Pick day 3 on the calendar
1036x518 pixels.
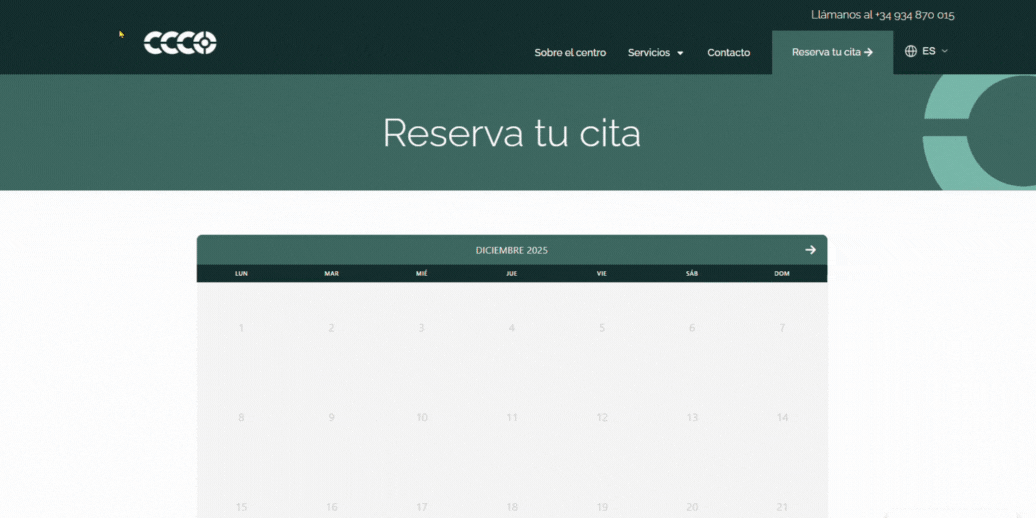pyautogui.click(x=421, y=328)
